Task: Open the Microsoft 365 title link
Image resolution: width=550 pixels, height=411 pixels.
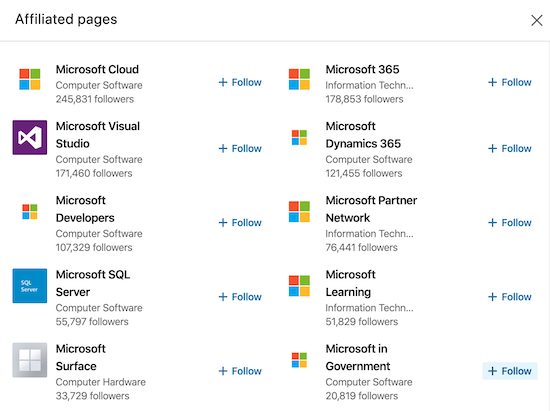Action: click(362, 69)
